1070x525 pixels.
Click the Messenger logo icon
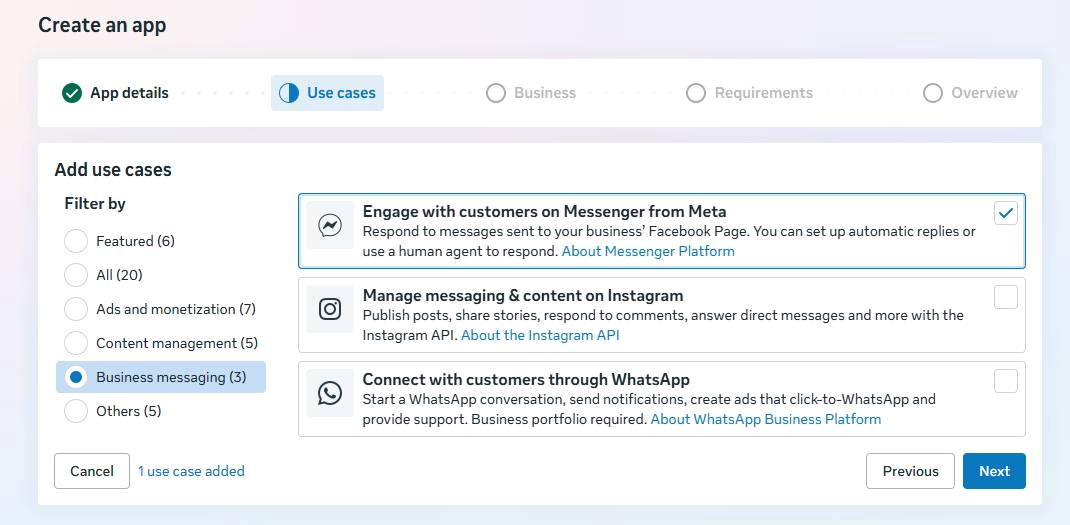[x=330, y=225]
